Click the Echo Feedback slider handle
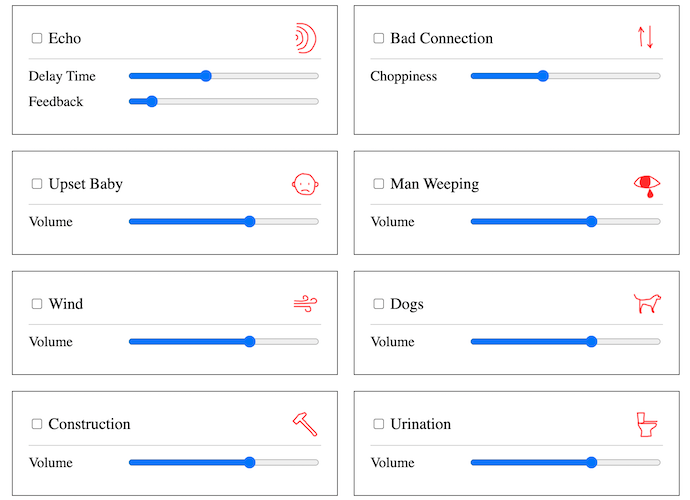Image resolution: width=690 pixels, height=500 pixels. click(x=152, y=102)
